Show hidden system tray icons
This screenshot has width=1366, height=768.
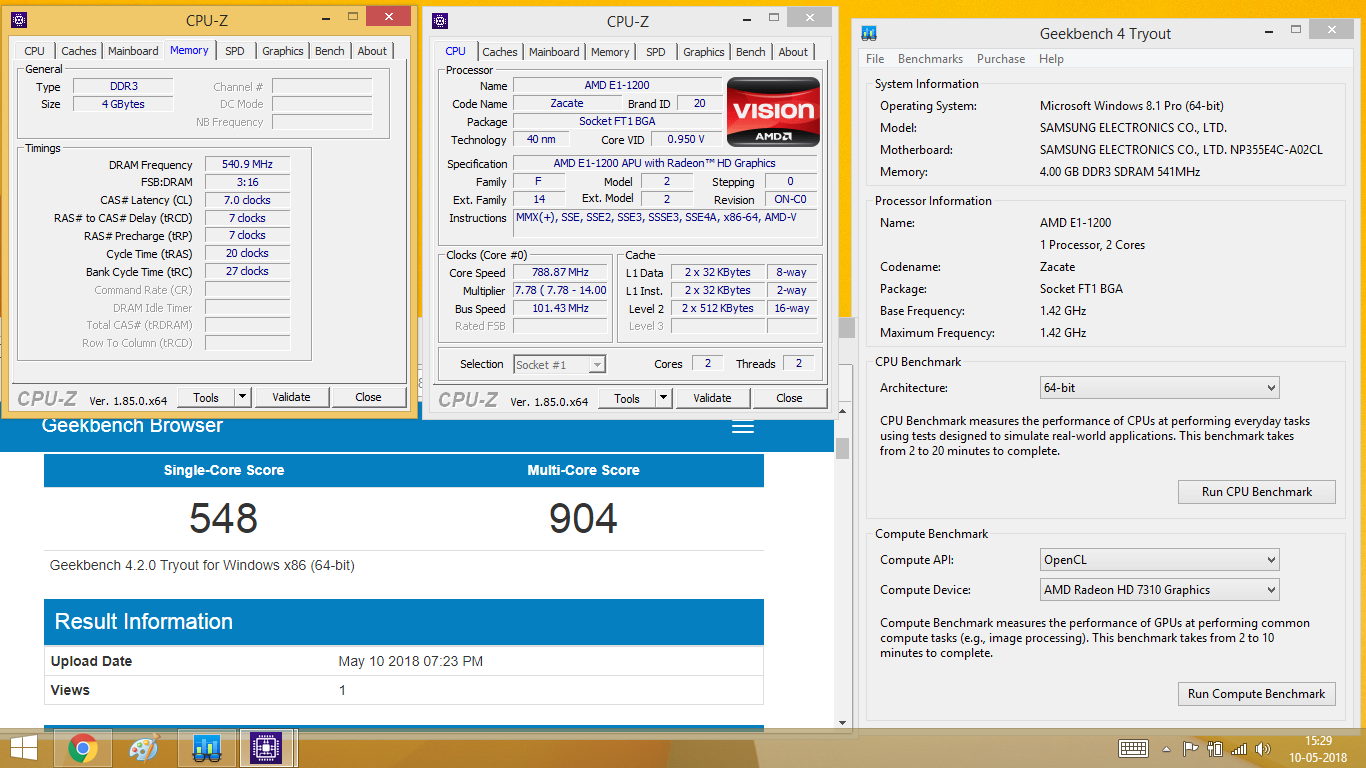tap(1166, 748)
